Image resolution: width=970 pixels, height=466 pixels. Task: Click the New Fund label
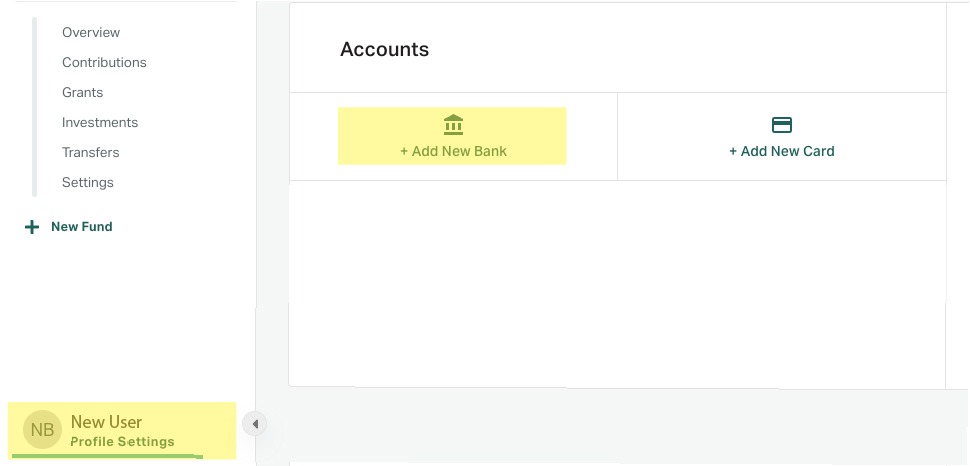click(82, 227)
